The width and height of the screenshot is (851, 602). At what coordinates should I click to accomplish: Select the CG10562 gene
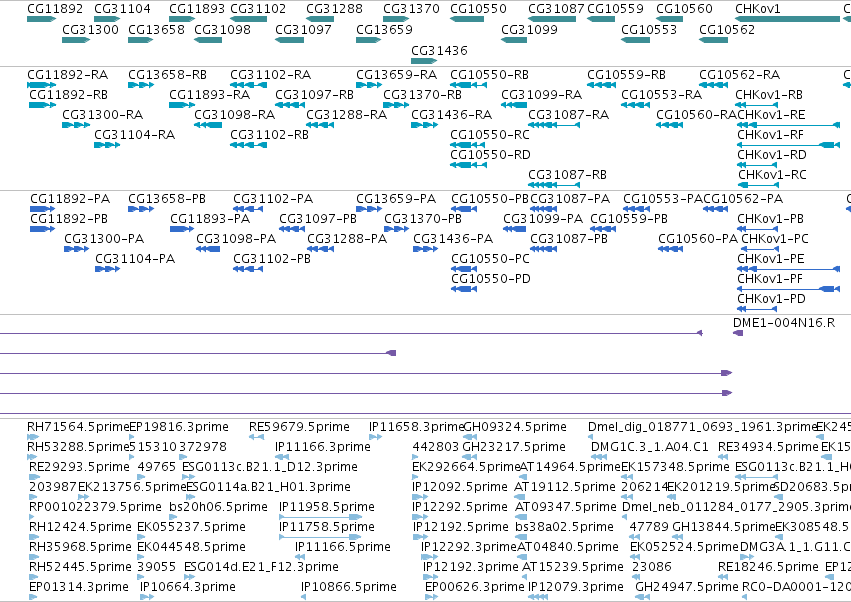pyautogui.click(x=714, y=40)
